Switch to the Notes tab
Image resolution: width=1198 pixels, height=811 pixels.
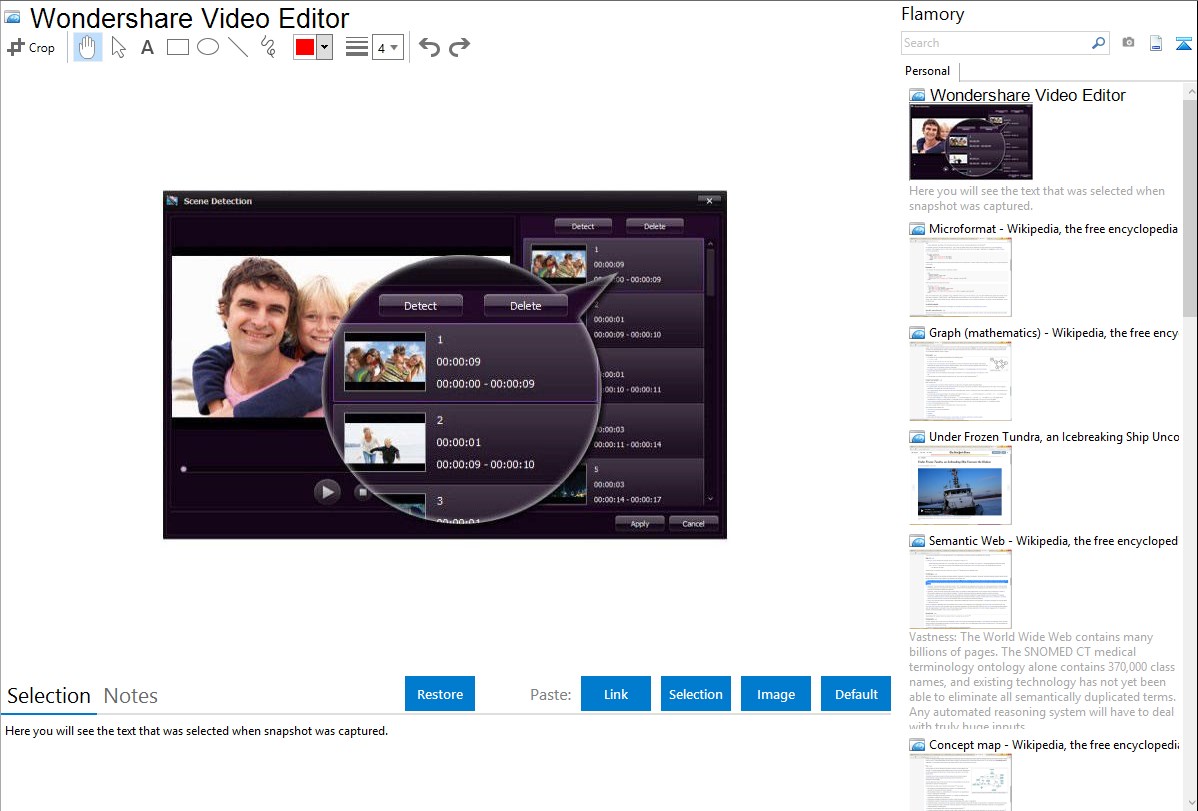(x=131, y=696)
